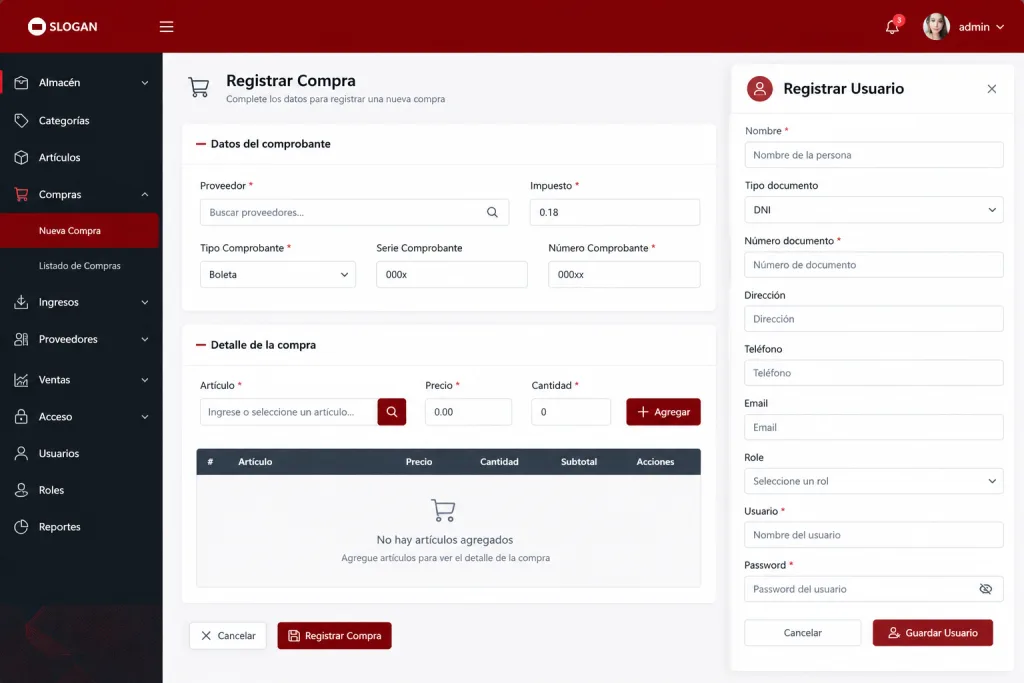Viewport: 1024px width, 683px height.
Task: Click the admin profile avatar
Action: pyautogui.click(x=936, y=27)
